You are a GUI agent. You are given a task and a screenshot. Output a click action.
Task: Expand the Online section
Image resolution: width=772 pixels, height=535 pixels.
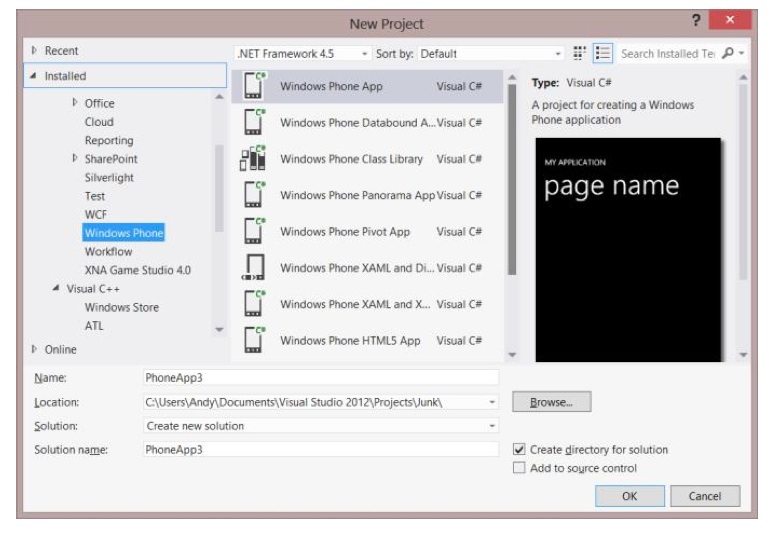[34, 349]
